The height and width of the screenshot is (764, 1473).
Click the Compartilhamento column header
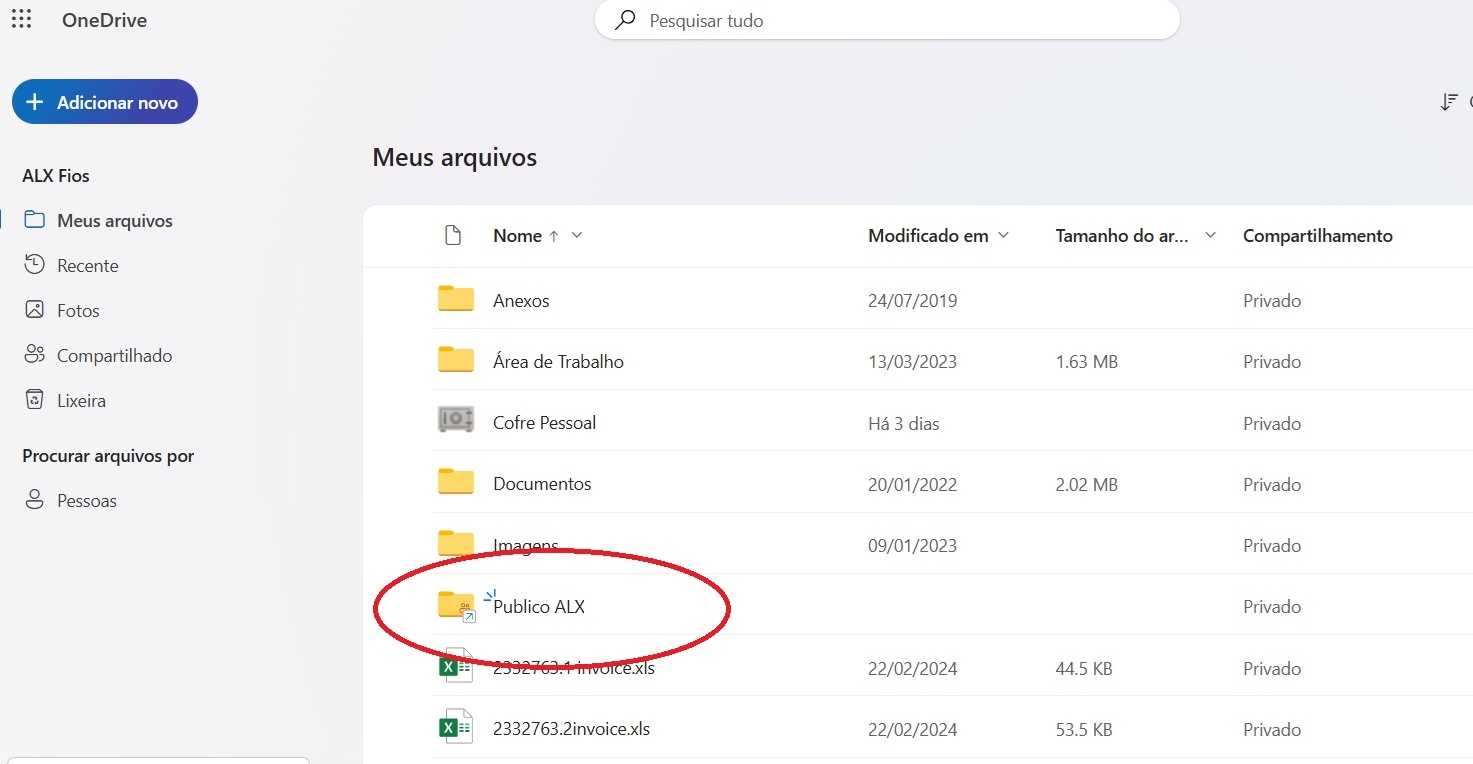1318,236
